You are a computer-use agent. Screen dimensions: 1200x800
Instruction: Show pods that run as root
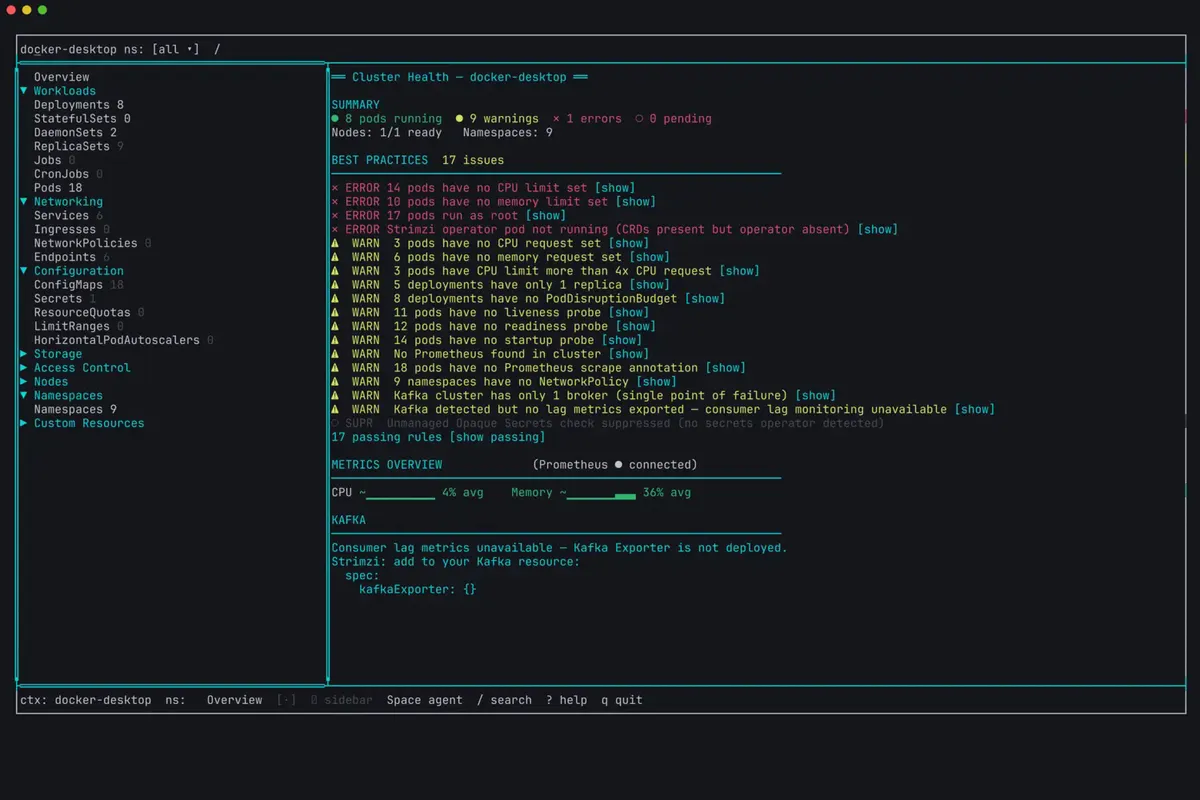click(x=546, y=216)
